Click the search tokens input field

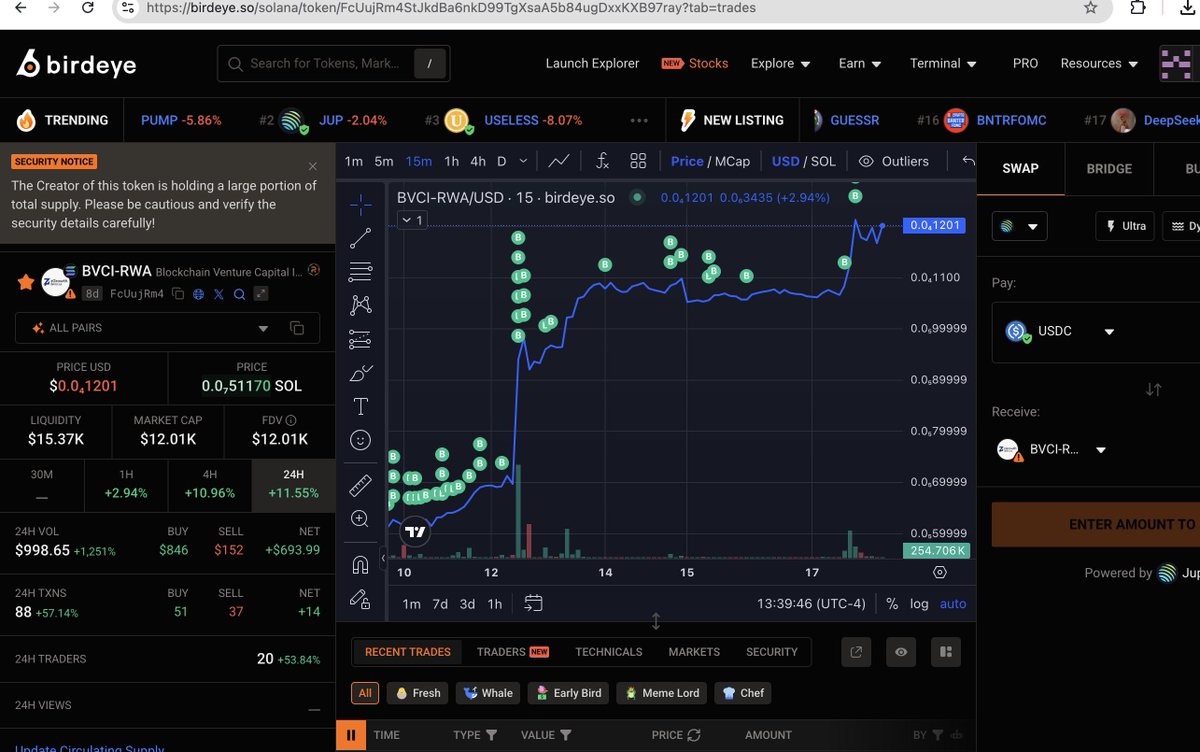[x=334, y=64]
